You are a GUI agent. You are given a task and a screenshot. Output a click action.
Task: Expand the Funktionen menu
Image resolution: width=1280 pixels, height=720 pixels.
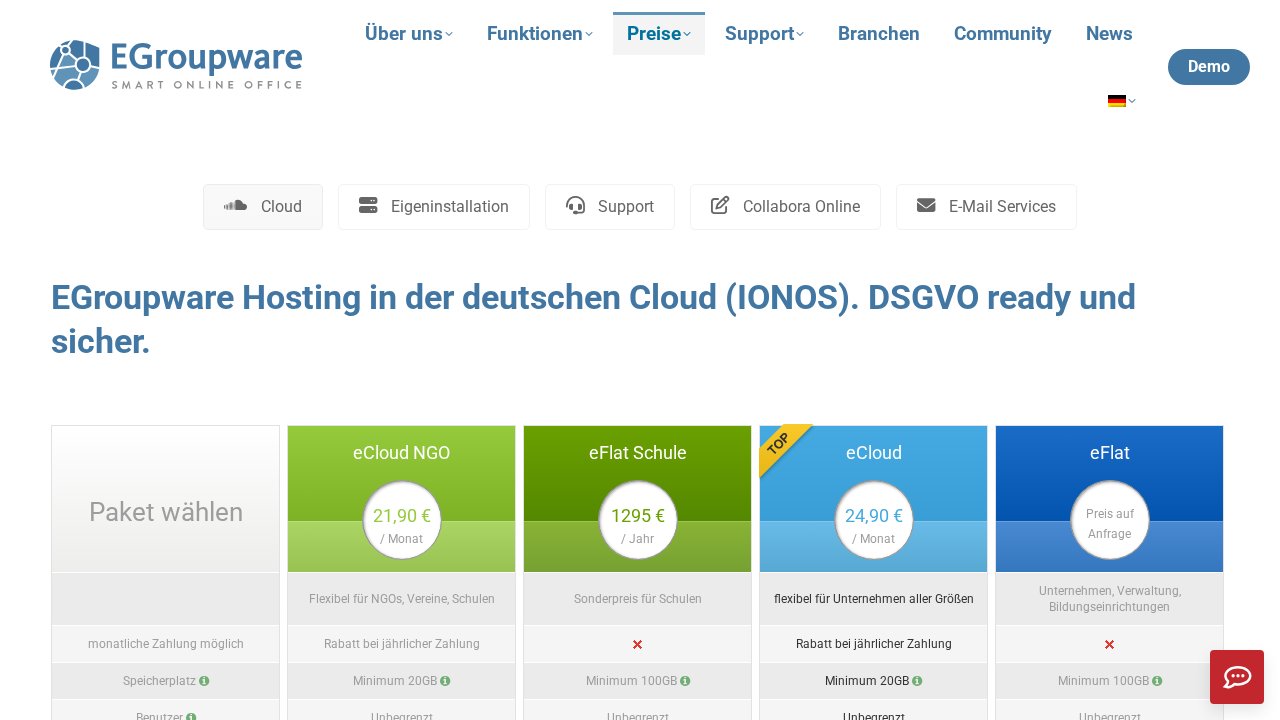(x=539, y=34)
